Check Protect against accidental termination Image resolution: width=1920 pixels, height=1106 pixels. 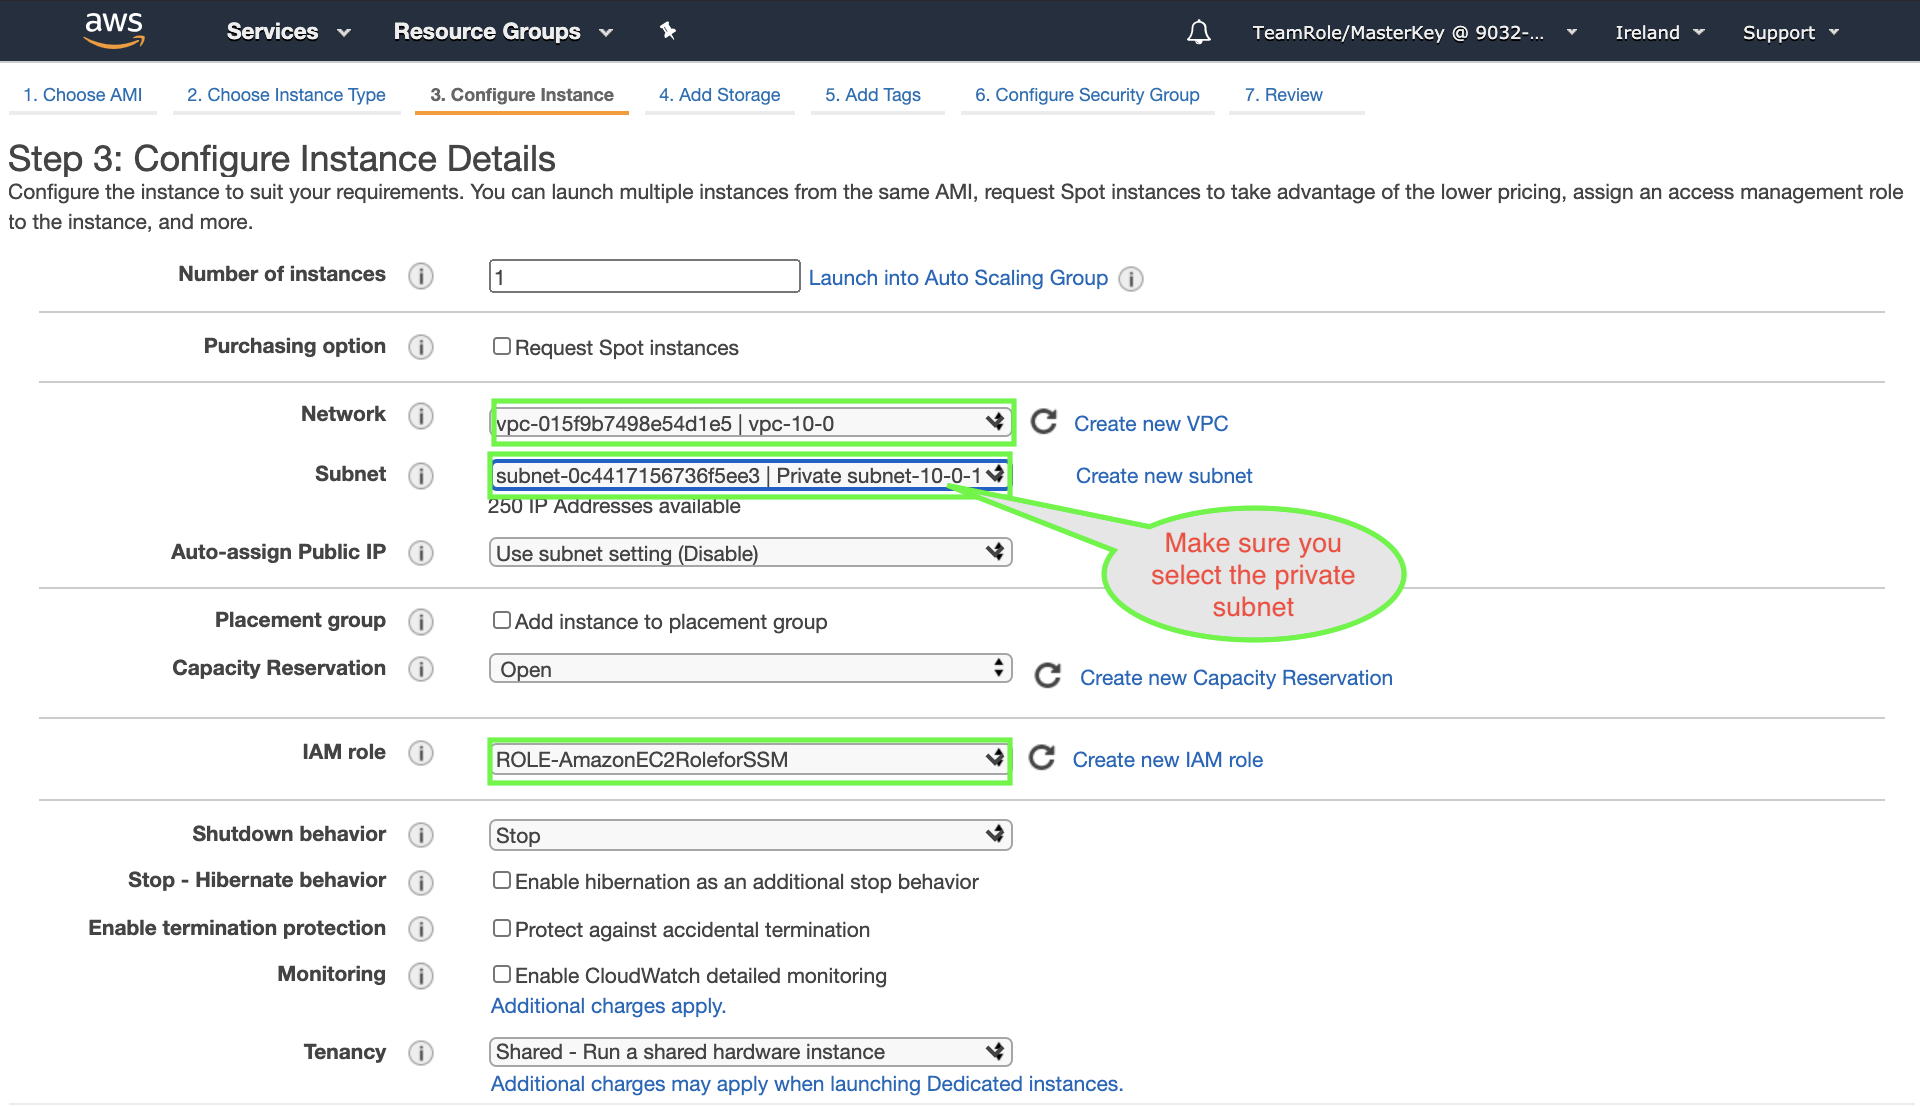502,928
